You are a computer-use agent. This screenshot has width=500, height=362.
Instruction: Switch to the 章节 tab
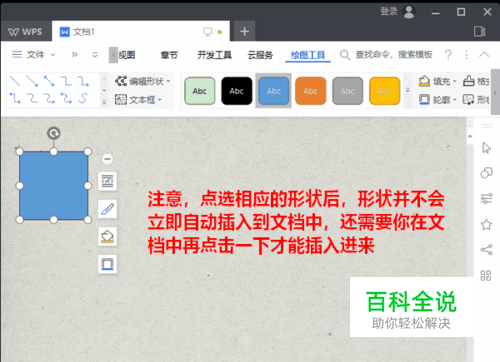pyautogui.click(x=169, y=55)
